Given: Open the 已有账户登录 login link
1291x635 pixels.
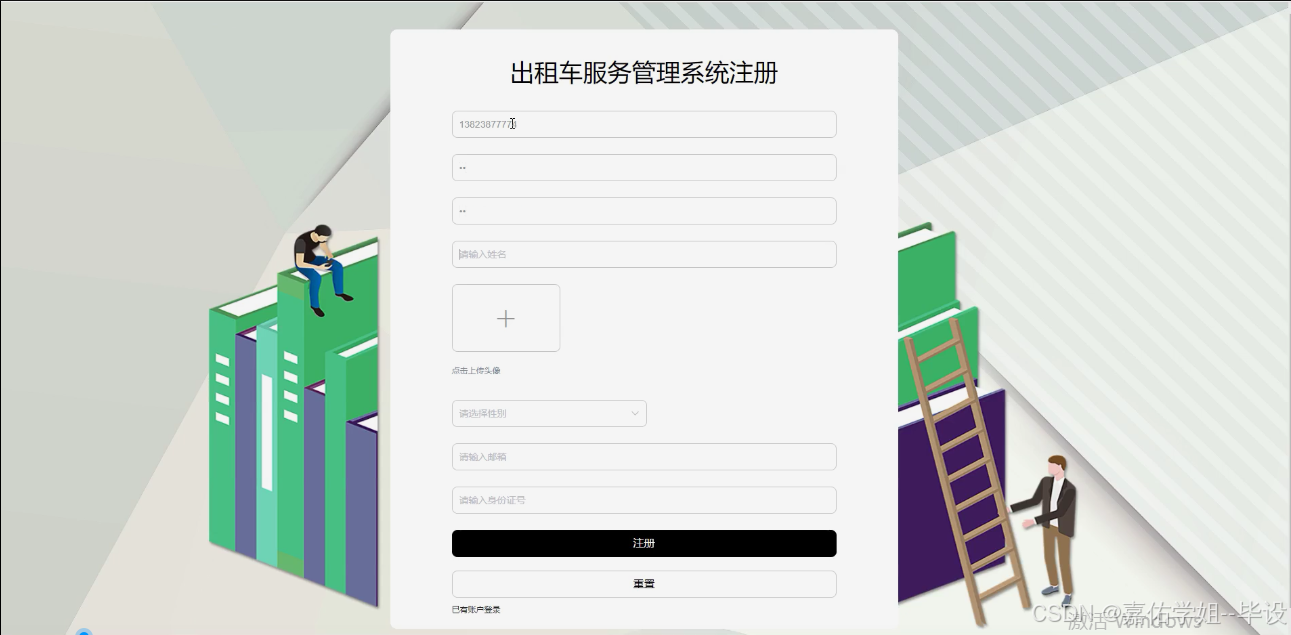Looking at the screenshot, I should click(x=476, y=609).
